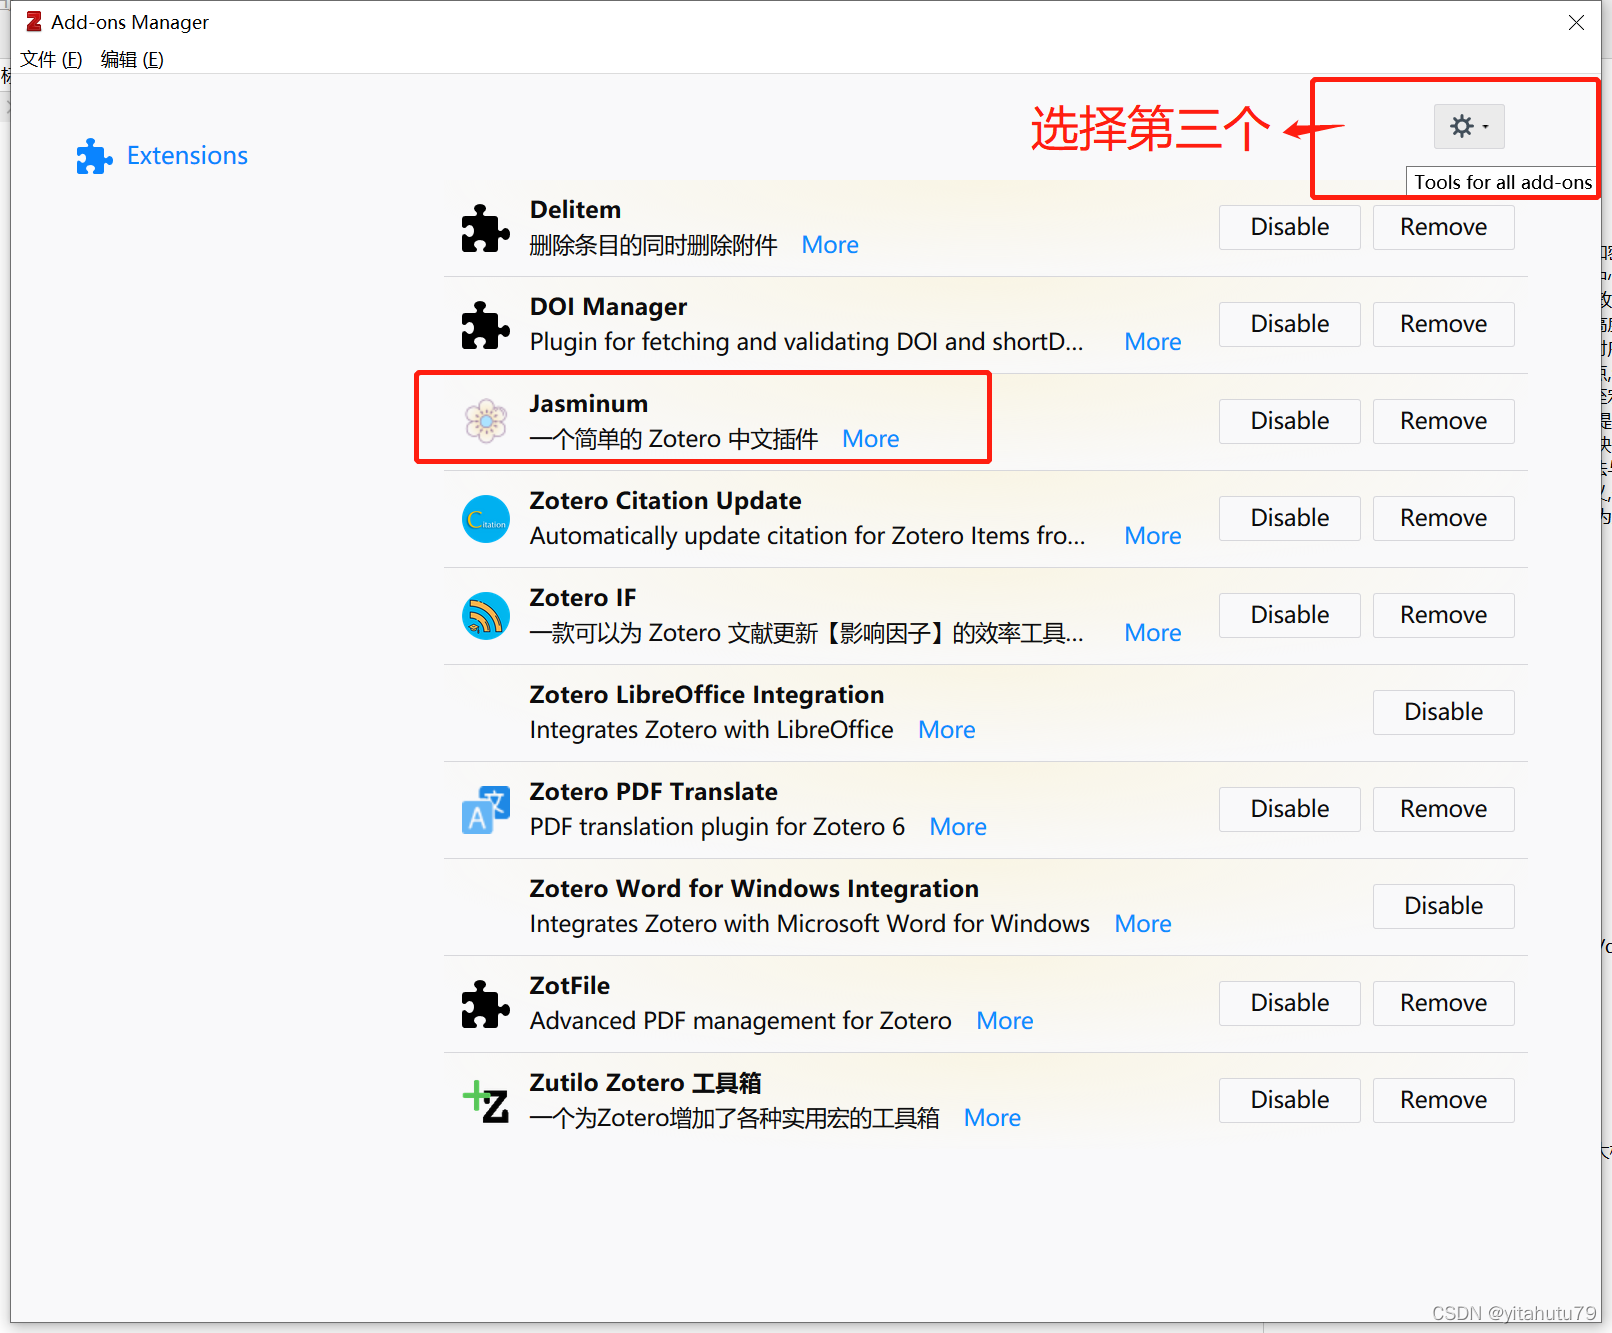This screenshot has width=1612, height=1333.
Task: Open More link for Zotero PDF Translate
Action: pyautogui.click(x=958, y=827)
